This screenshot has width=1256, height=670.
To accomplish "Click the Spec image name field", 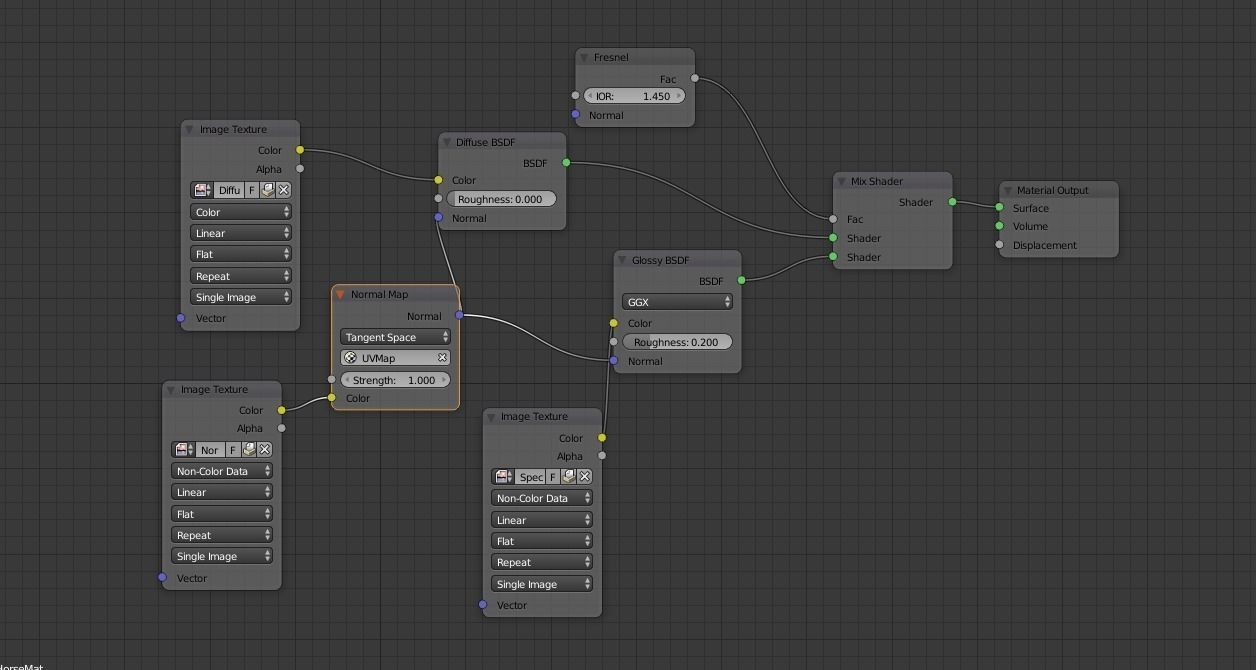I will pyautogui.click(x=530, y=477).
